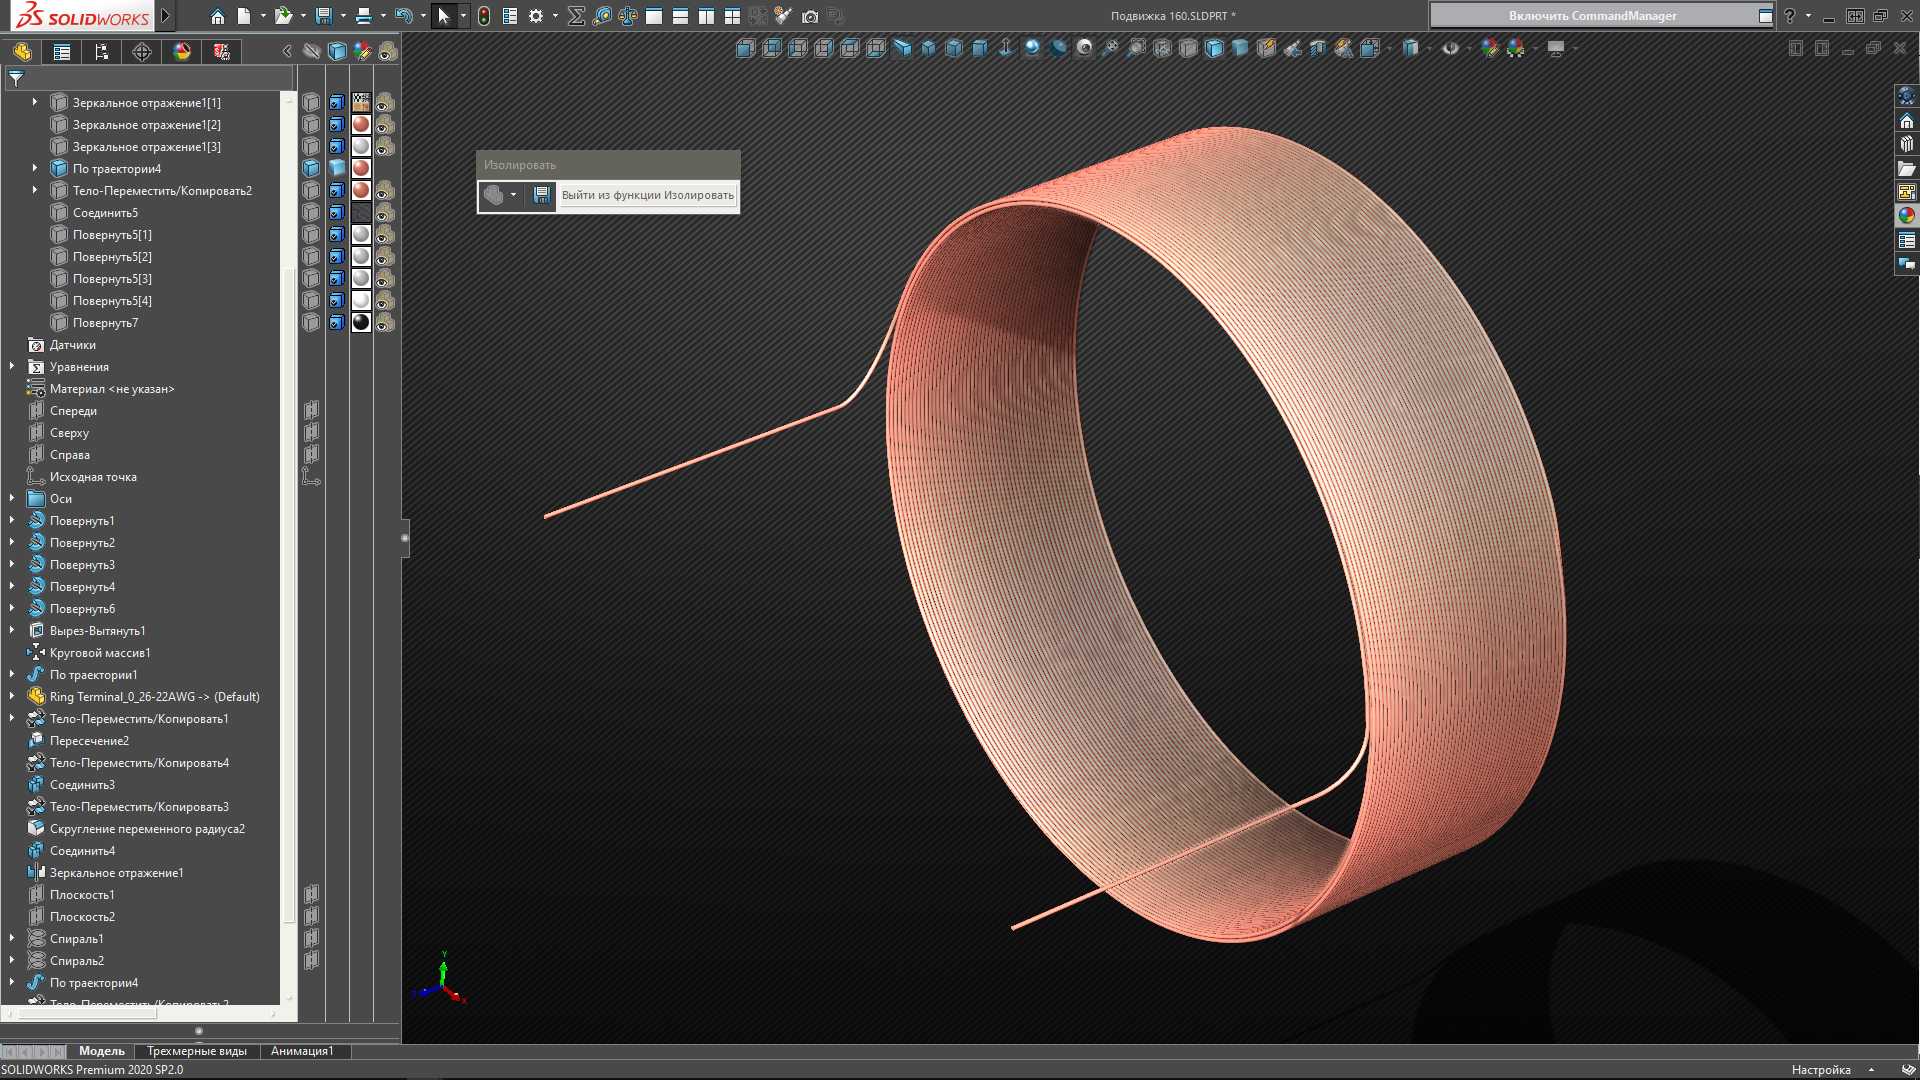
Task: Toggle display mode for Повернуть5[4] body
Action: 337,301
